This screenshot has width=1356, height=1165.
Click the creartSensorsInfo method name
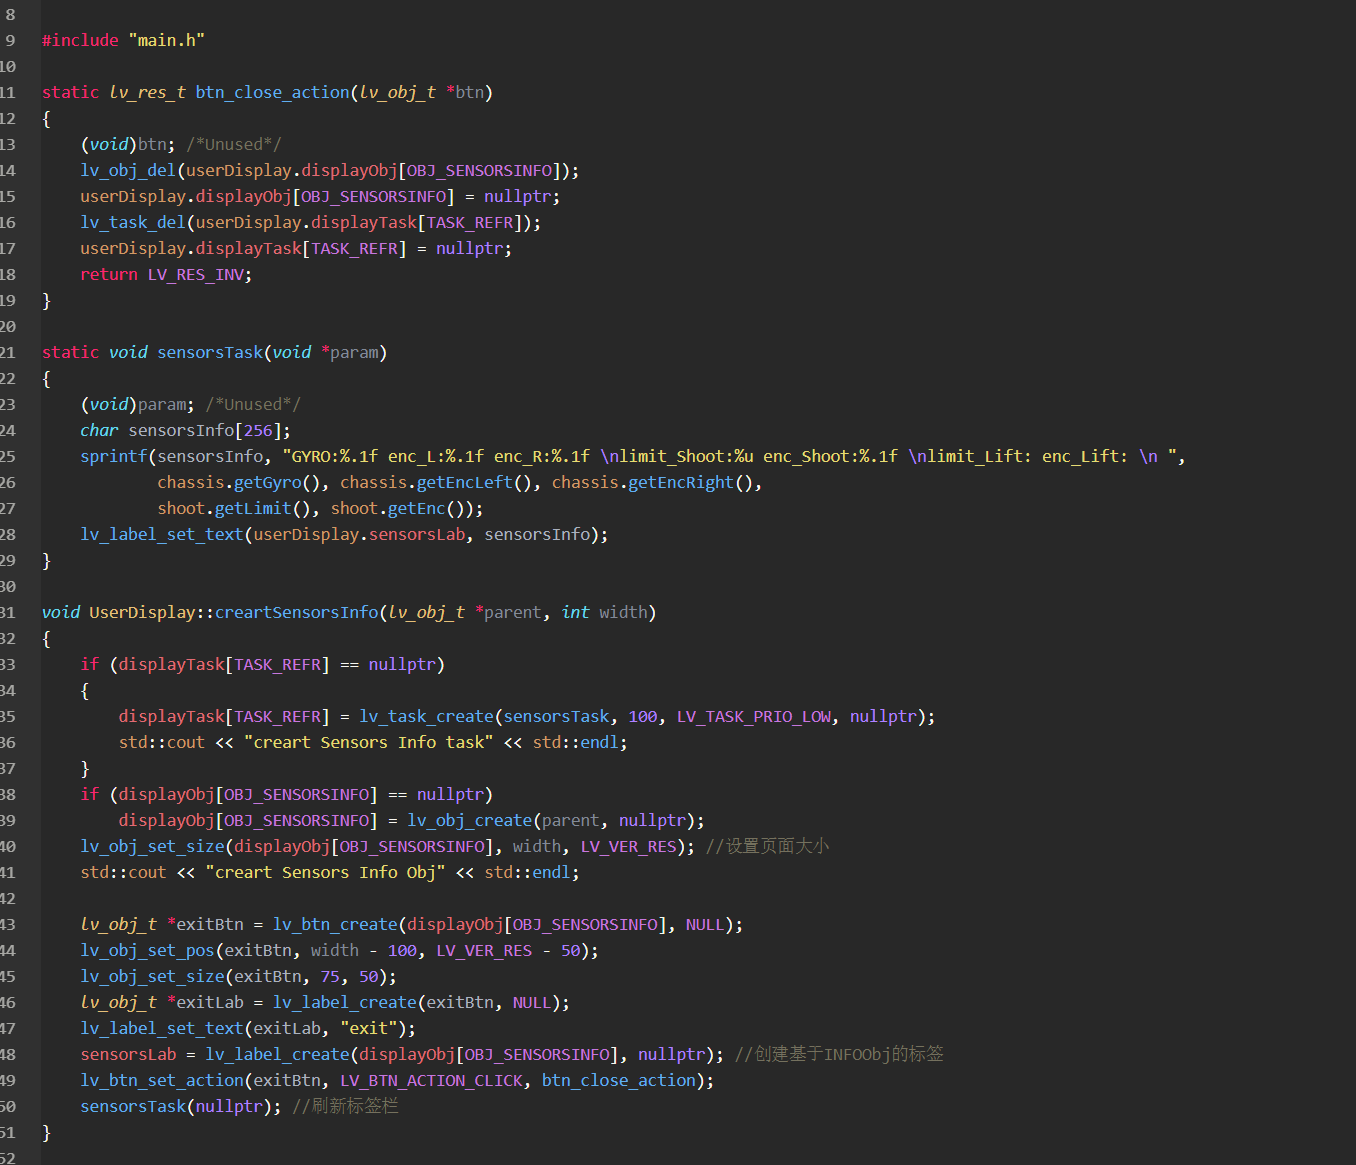click(x=297, y=612)
